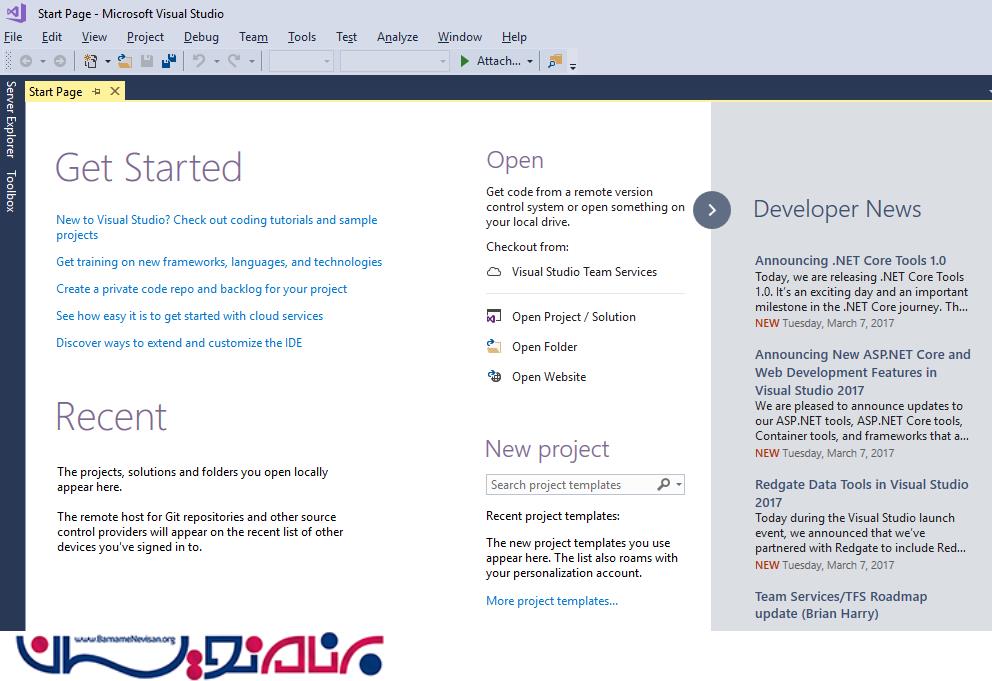Click the Open Project / Solution link
This screenshot has height=681, width=992.
coord(574,316)
